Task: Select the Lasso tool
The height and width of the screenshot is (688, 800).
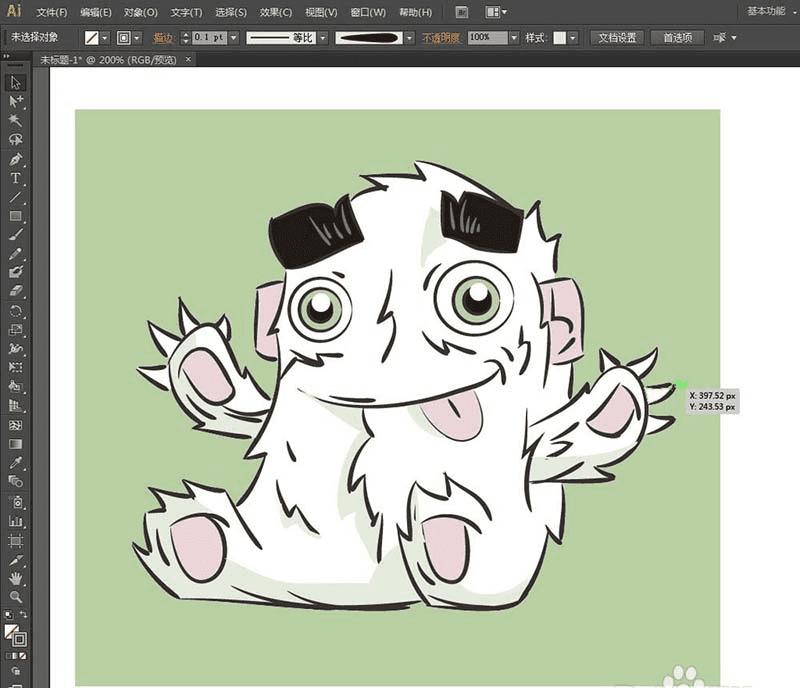Action: pos(15,139)
